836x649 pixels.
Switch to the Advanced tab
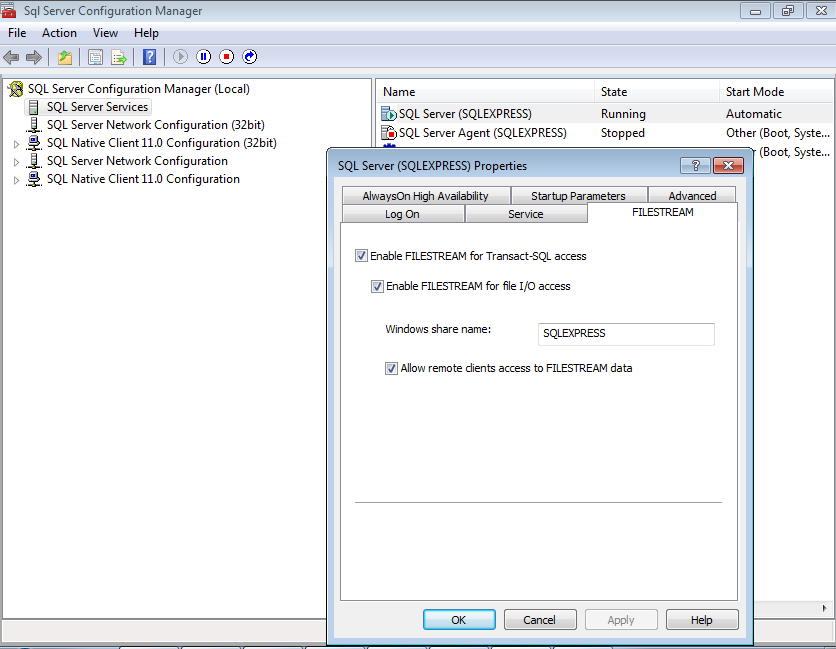coord(692,196)
